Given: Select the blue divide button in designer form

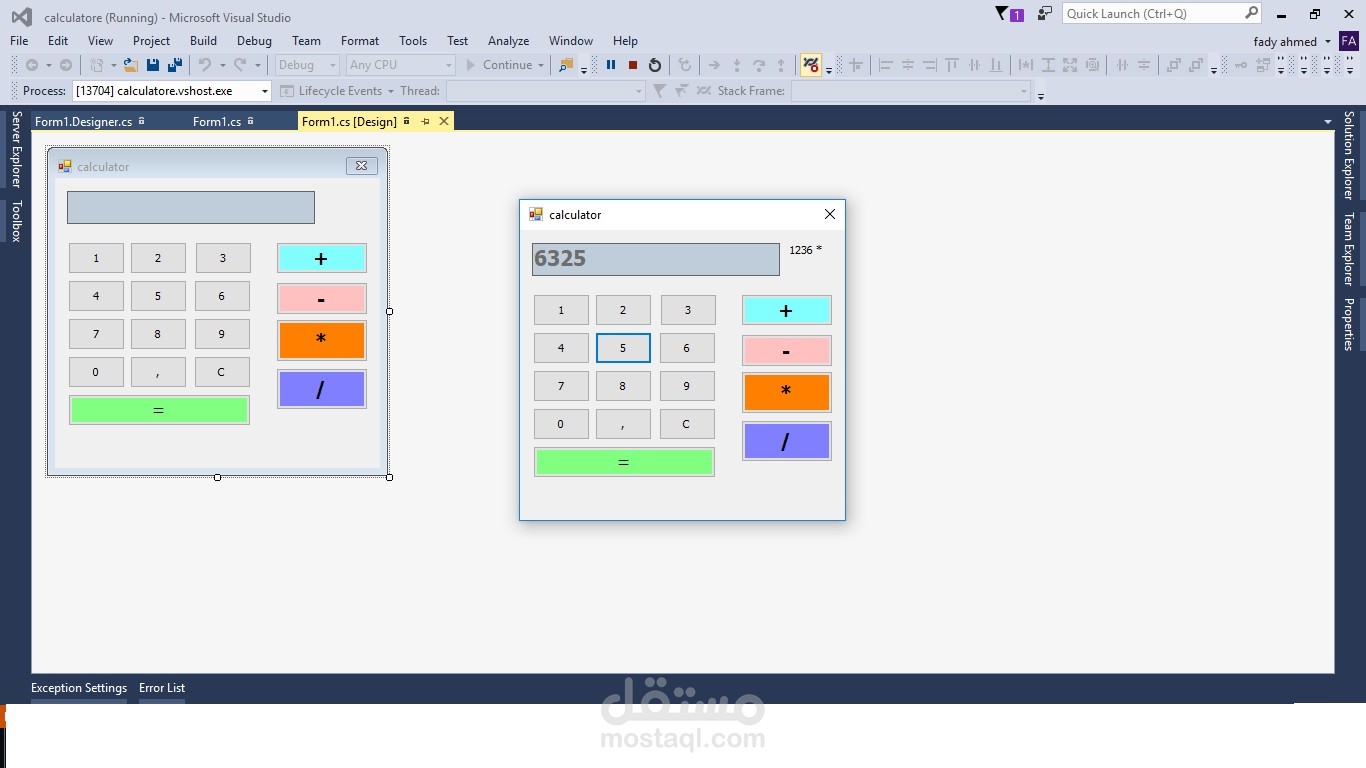Looking at the screenshot, I should click(321, 389).
